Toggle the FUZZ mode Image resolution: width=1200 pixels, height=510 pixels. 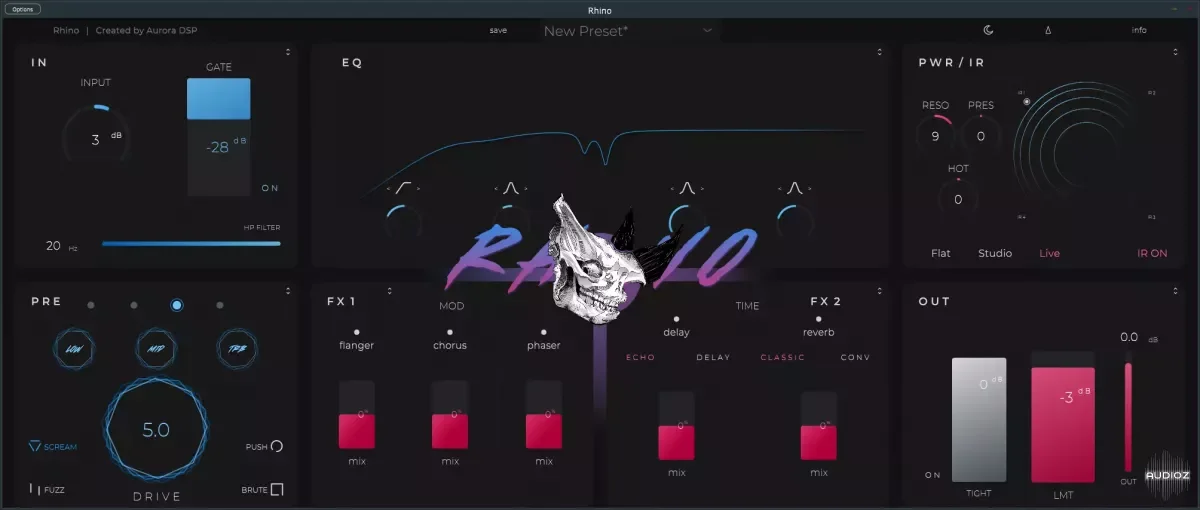(x=47, y=490)
